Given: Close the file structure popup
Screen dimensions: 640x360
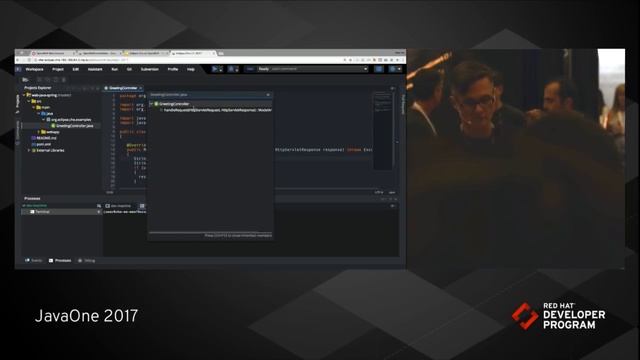Looking at the screenshot, I should tap(268, 95).
